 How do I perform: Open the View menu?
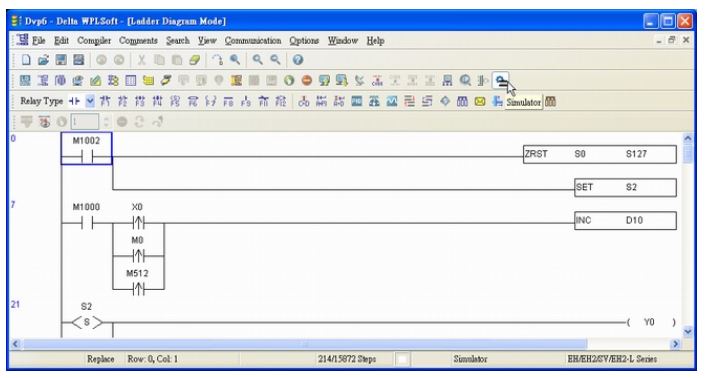[207, 41]
